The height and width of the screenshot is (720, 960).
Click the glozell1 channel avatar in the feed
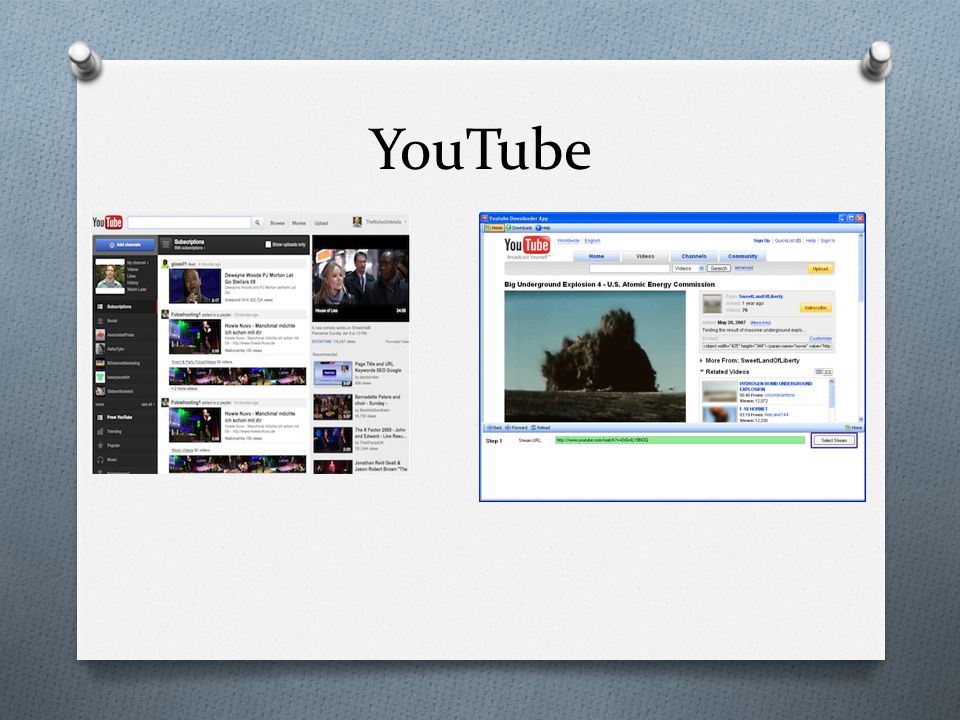(x=165, y=264)
